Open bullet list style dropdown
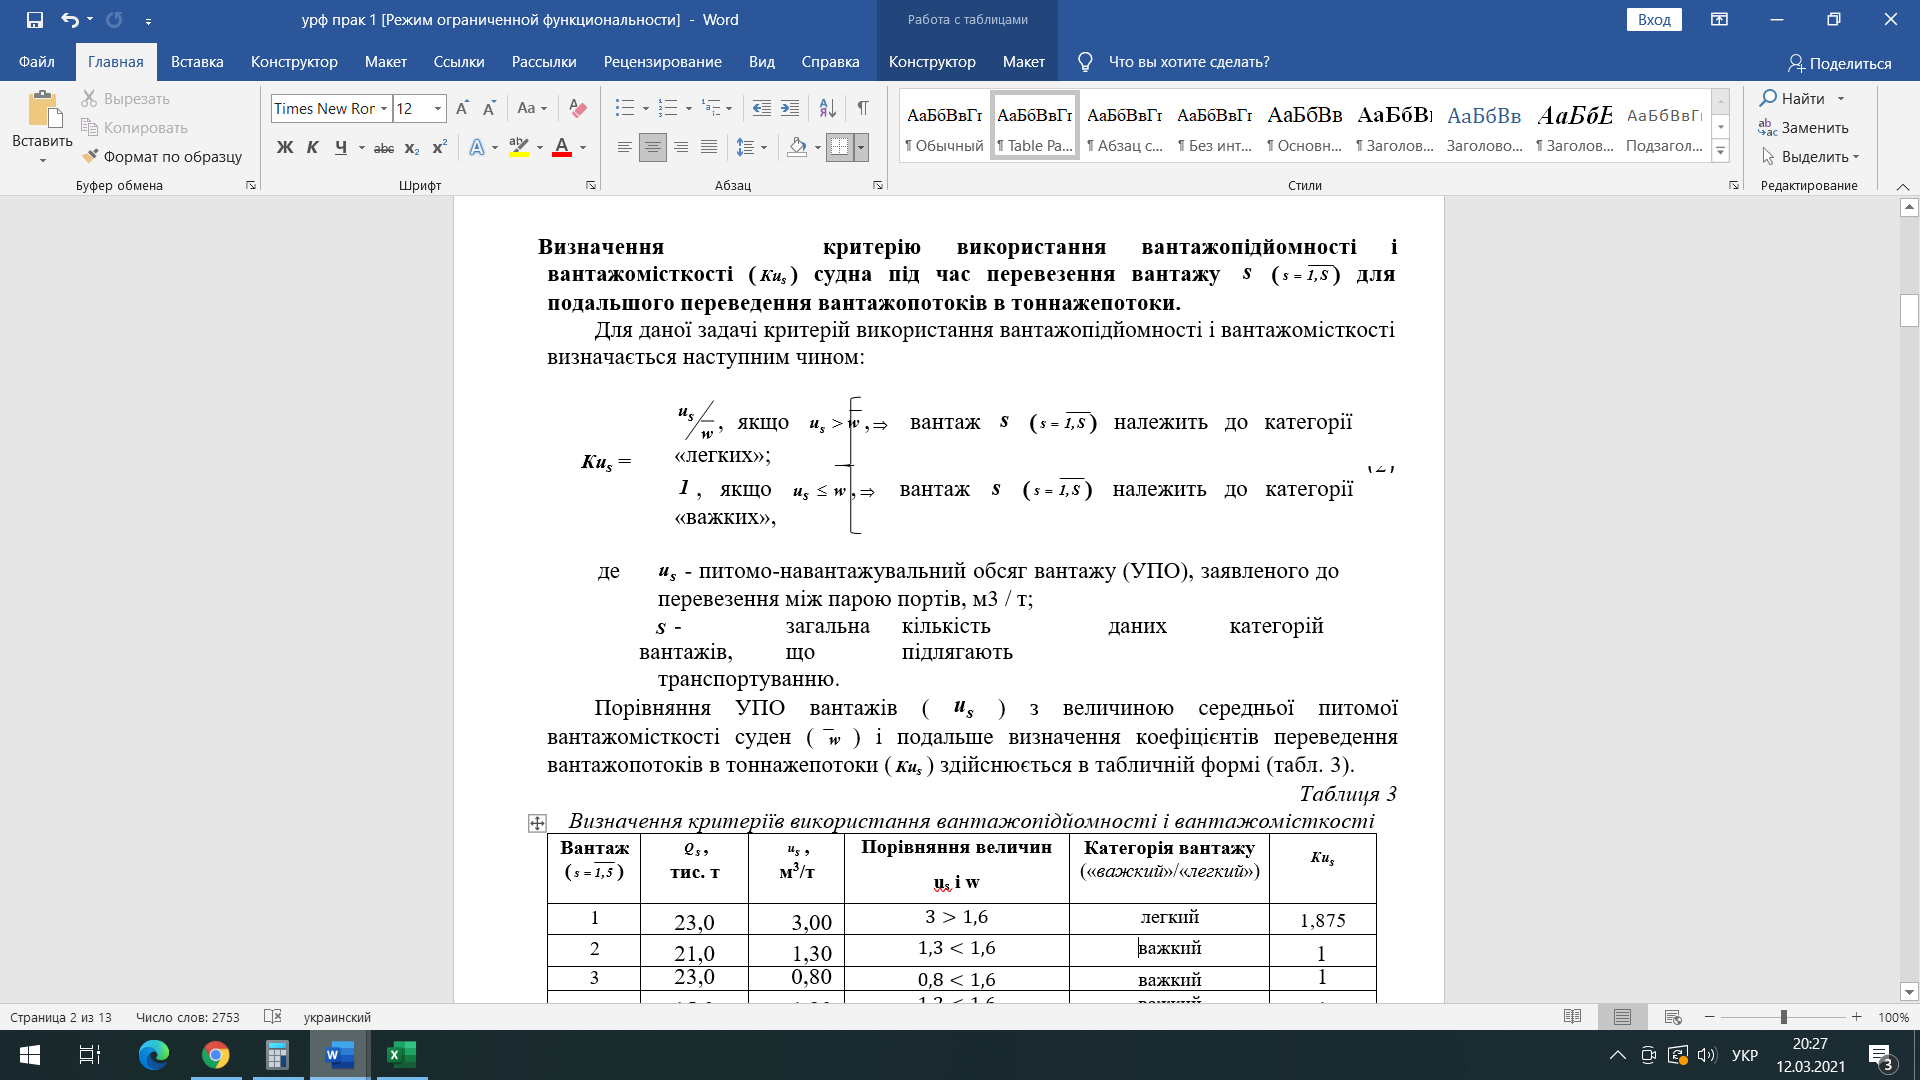The height and width of the screenshot is (1080, 1920). tap(646, 108)
